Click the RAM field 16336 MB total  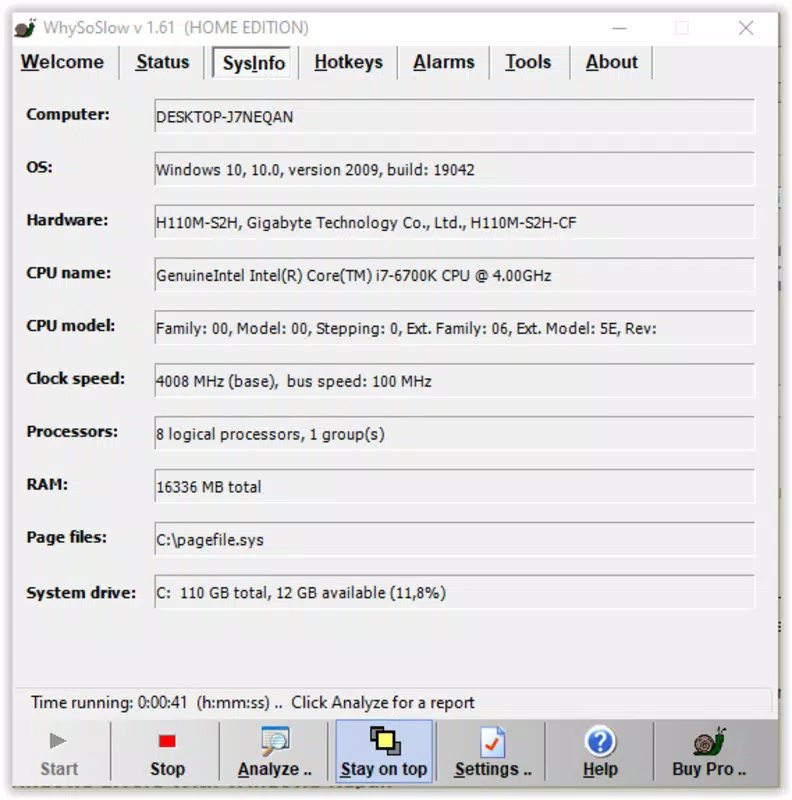point(454,486)
